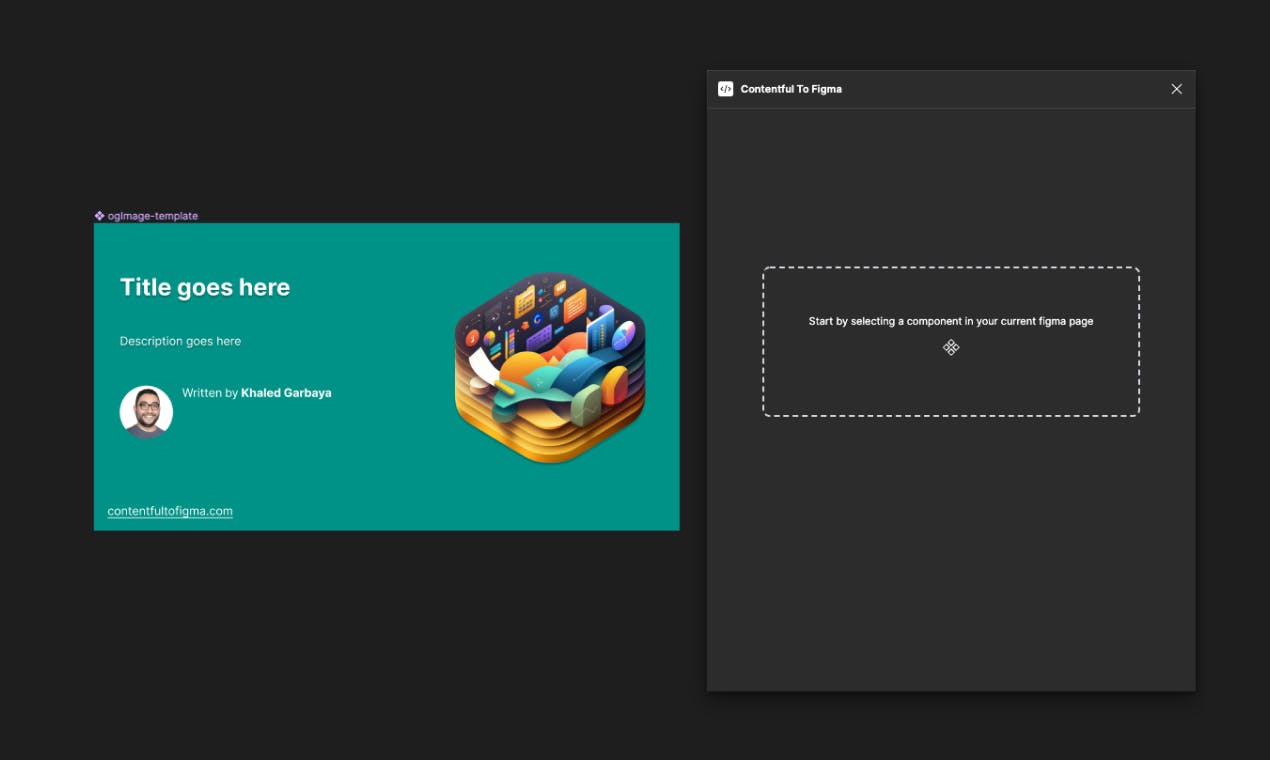Click the author avatar photo
1270x760 pixels.
point(146,412)
